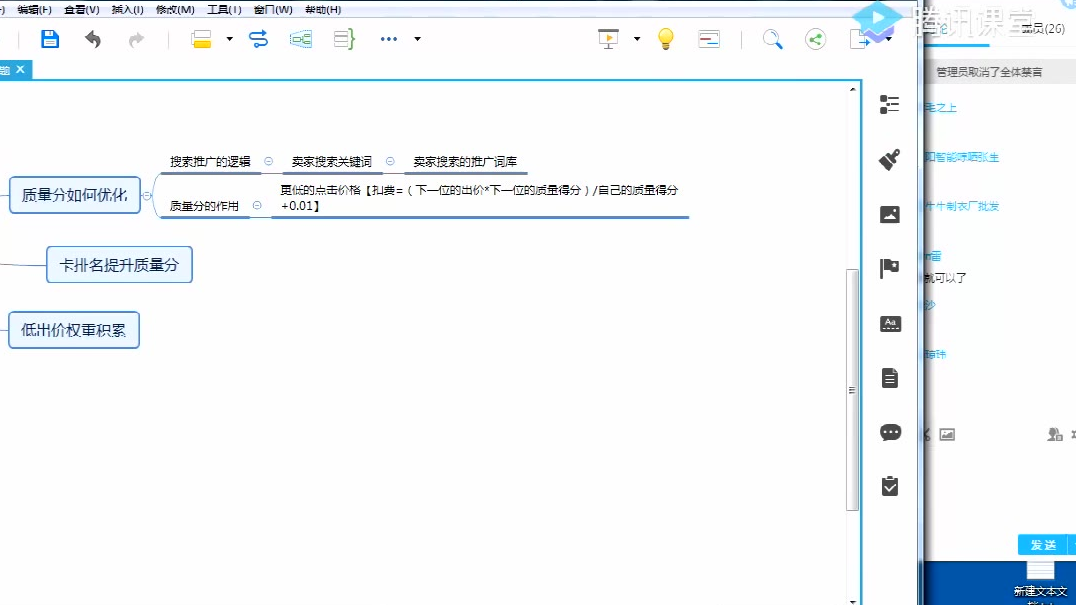
Task: Open the 编辑(E) menu
Action: click(x=34, y=10)
